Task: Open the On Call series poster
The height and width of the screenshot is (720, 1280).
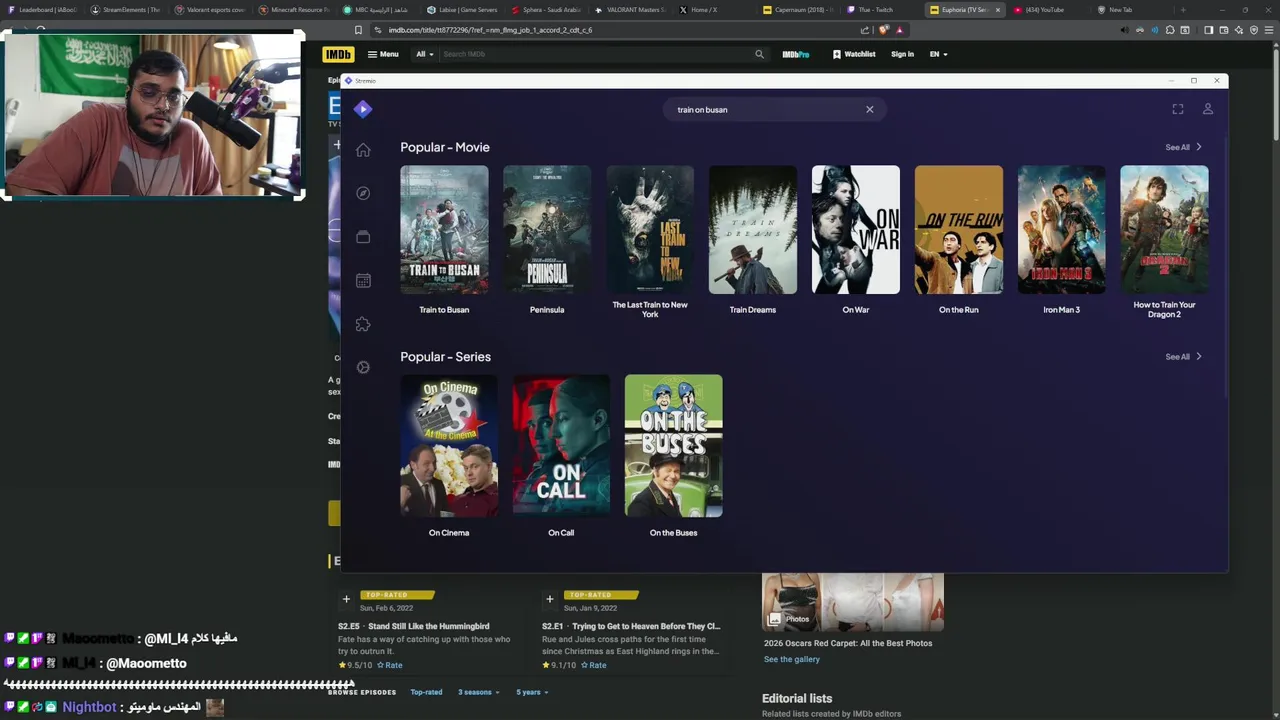Action: click(561, 446)
